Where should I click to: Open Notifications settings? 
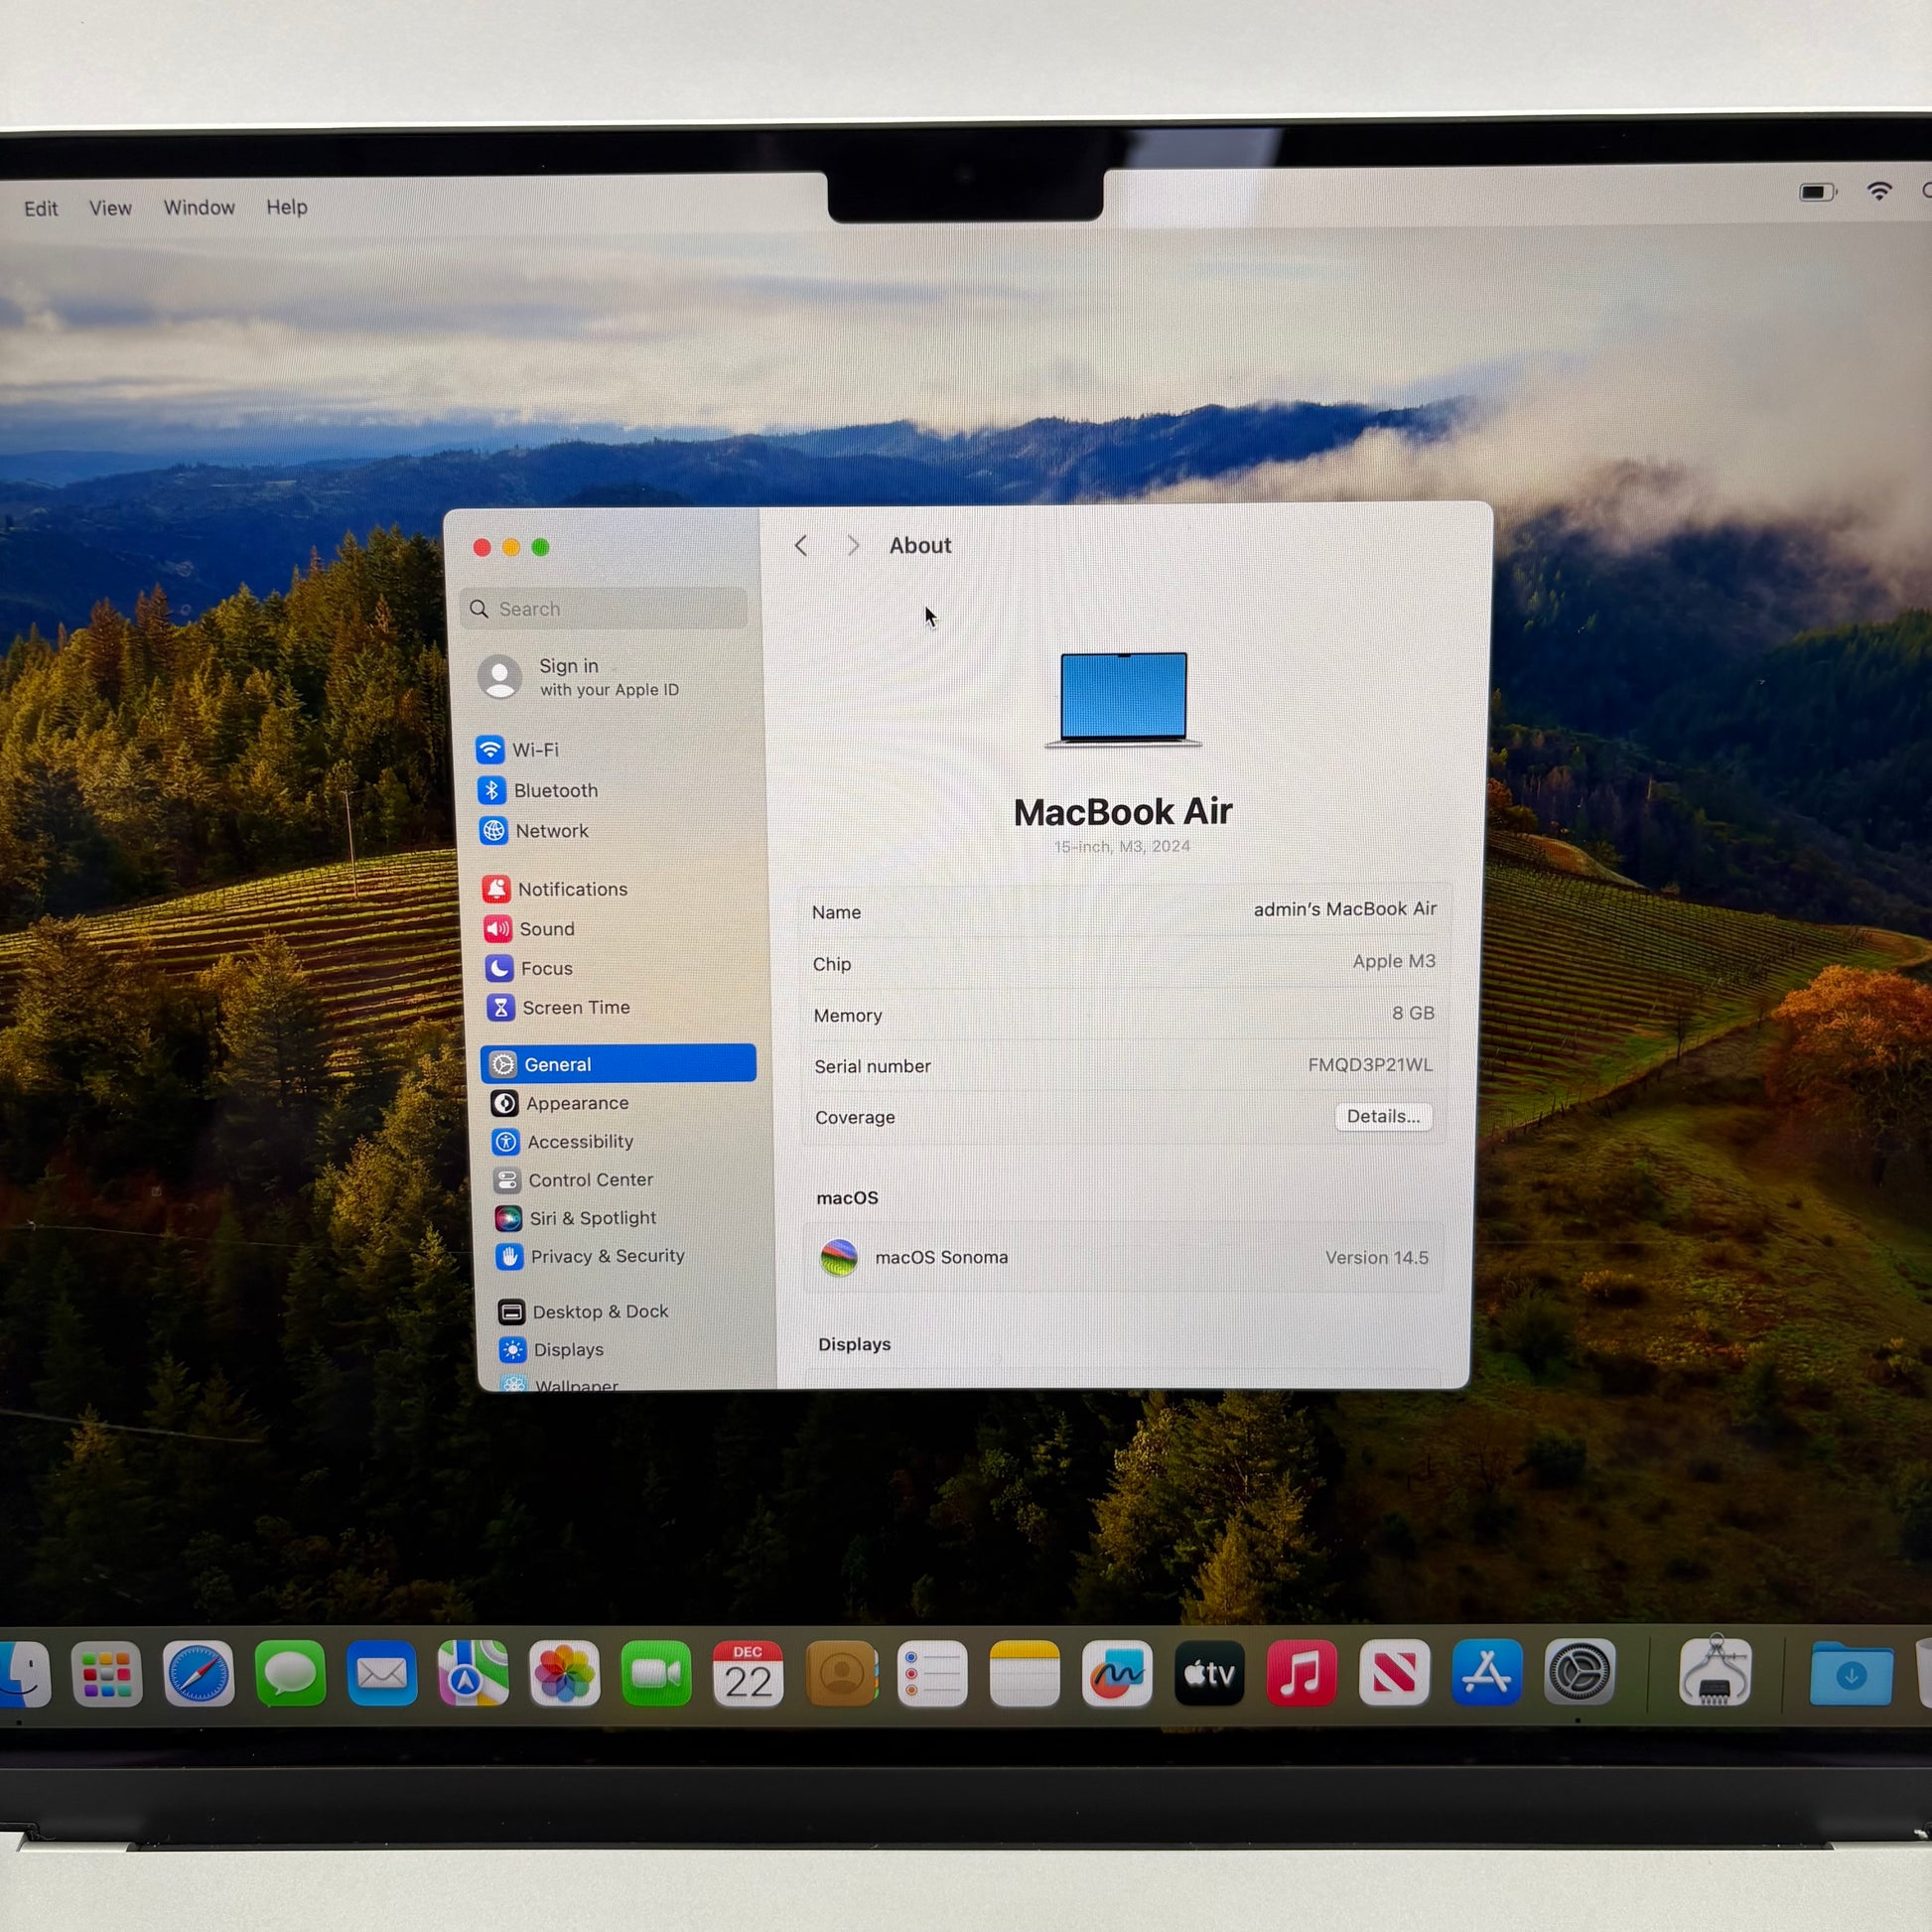pyautogui.click(x=571, y=889)
